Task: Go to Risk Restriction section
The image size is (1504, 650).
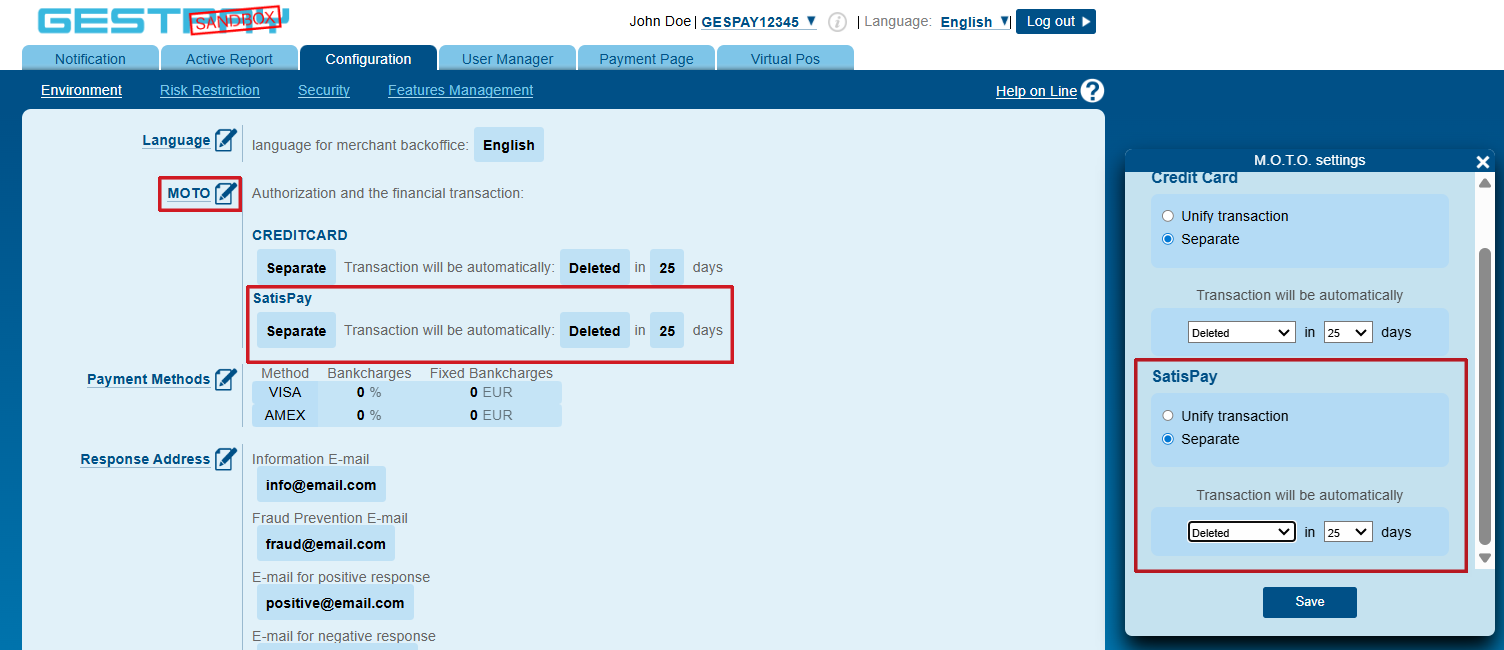Action: tap(210, 90)
